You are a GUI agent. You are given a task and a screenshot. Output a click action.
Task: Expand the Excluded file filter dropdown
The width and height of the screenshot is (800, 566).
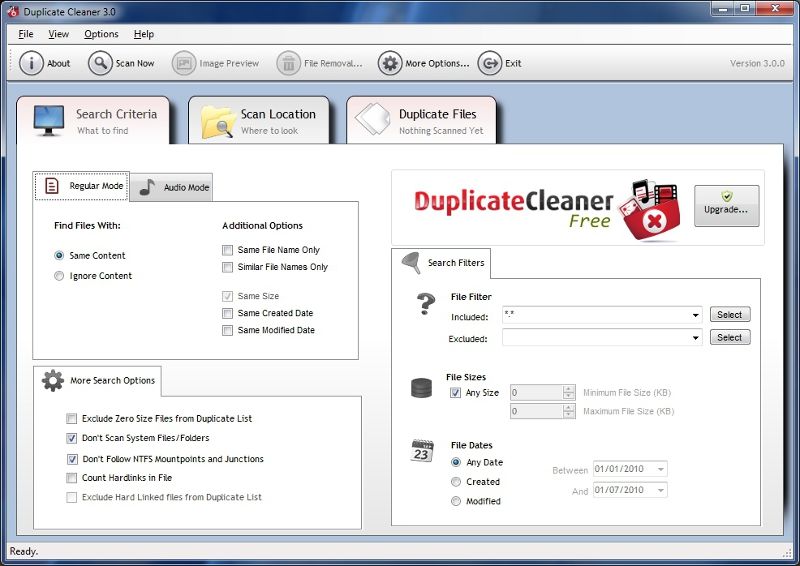pos(695,339)
